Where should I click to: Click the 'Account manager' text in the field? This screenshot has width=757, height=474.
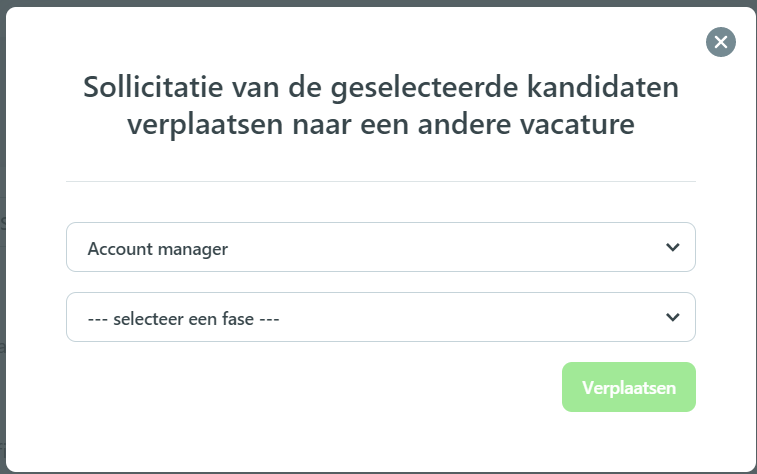pyautogui.click(x=157, y=249)
